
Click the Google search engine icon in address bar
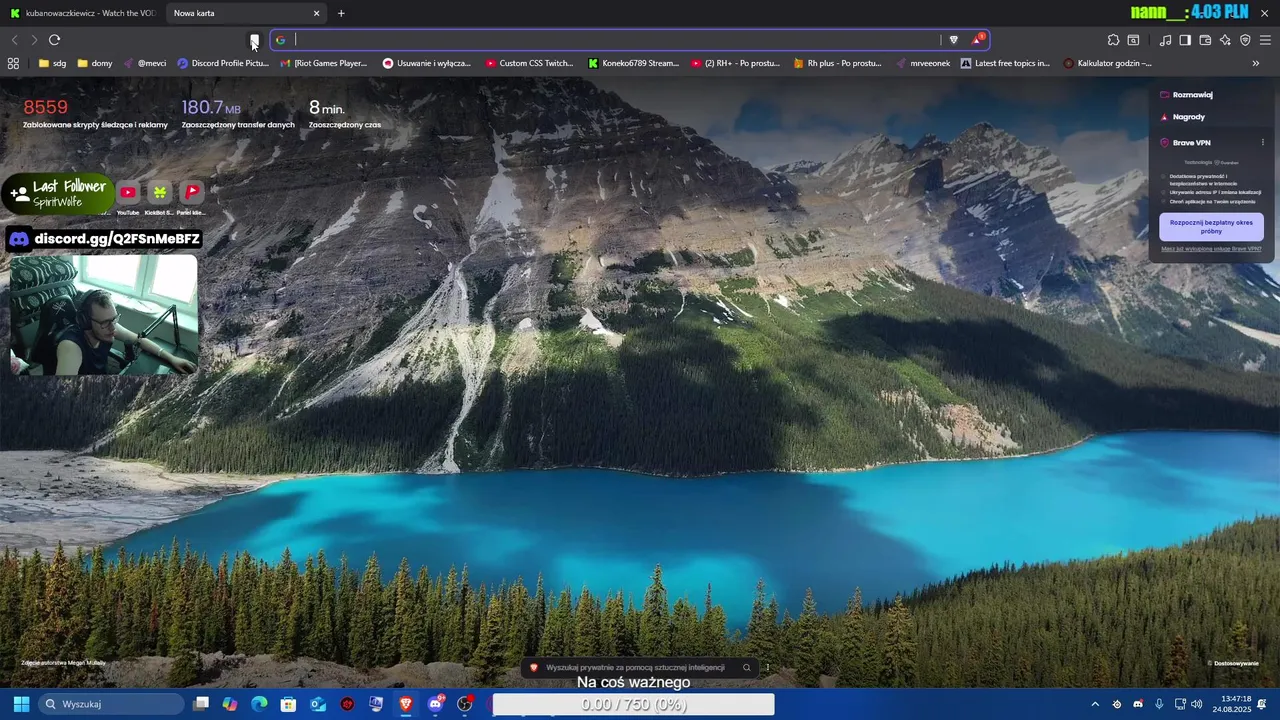pos(281,40)
